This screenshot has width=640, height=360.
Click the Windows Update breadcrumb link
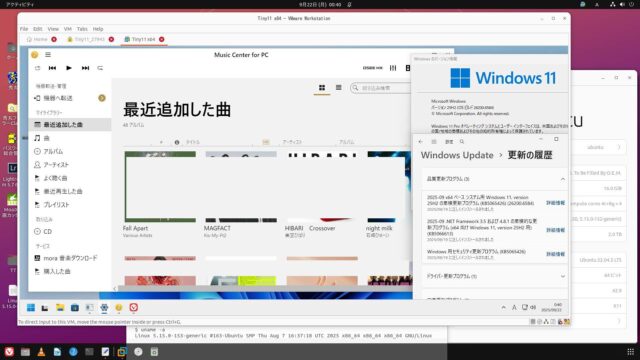click(457, 155)
